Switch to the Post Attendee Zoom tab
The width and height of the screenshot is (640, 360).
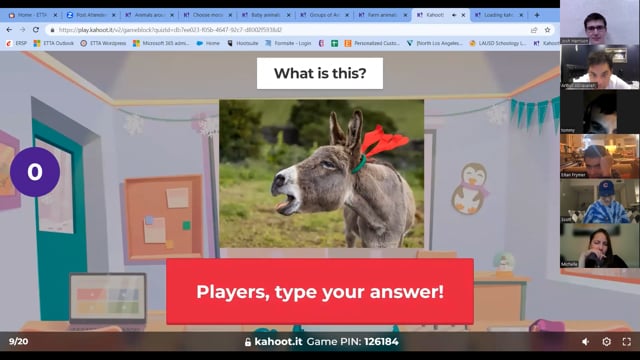click(90, 15)
